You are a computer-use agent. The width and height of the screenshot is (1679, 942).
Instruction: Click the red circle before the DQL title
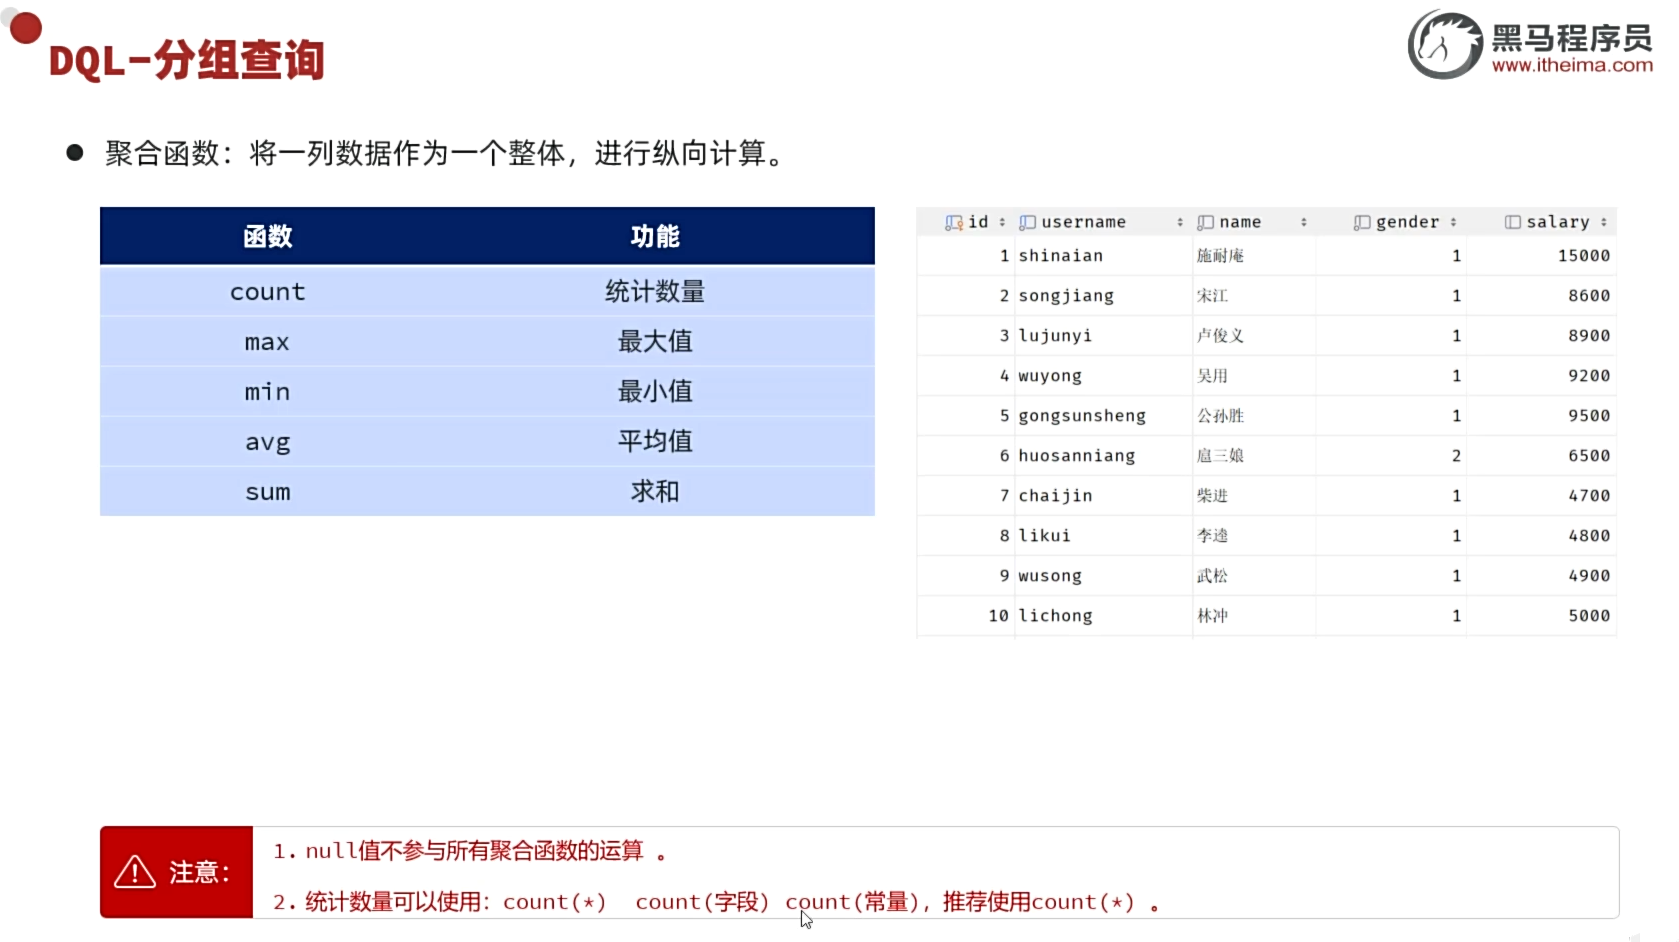point(26,28)
